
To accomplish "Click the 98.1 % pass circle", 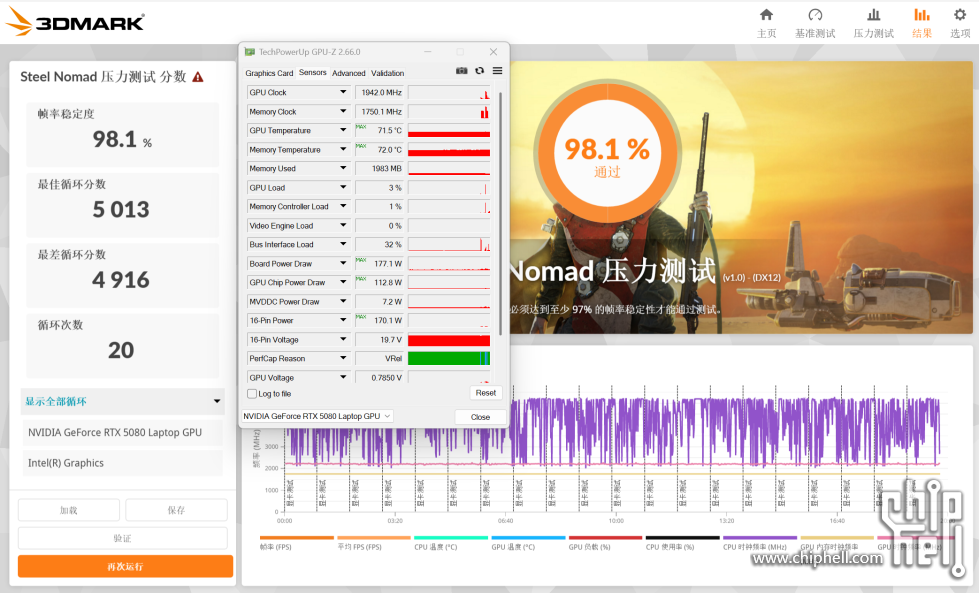I will click(607, 154).
